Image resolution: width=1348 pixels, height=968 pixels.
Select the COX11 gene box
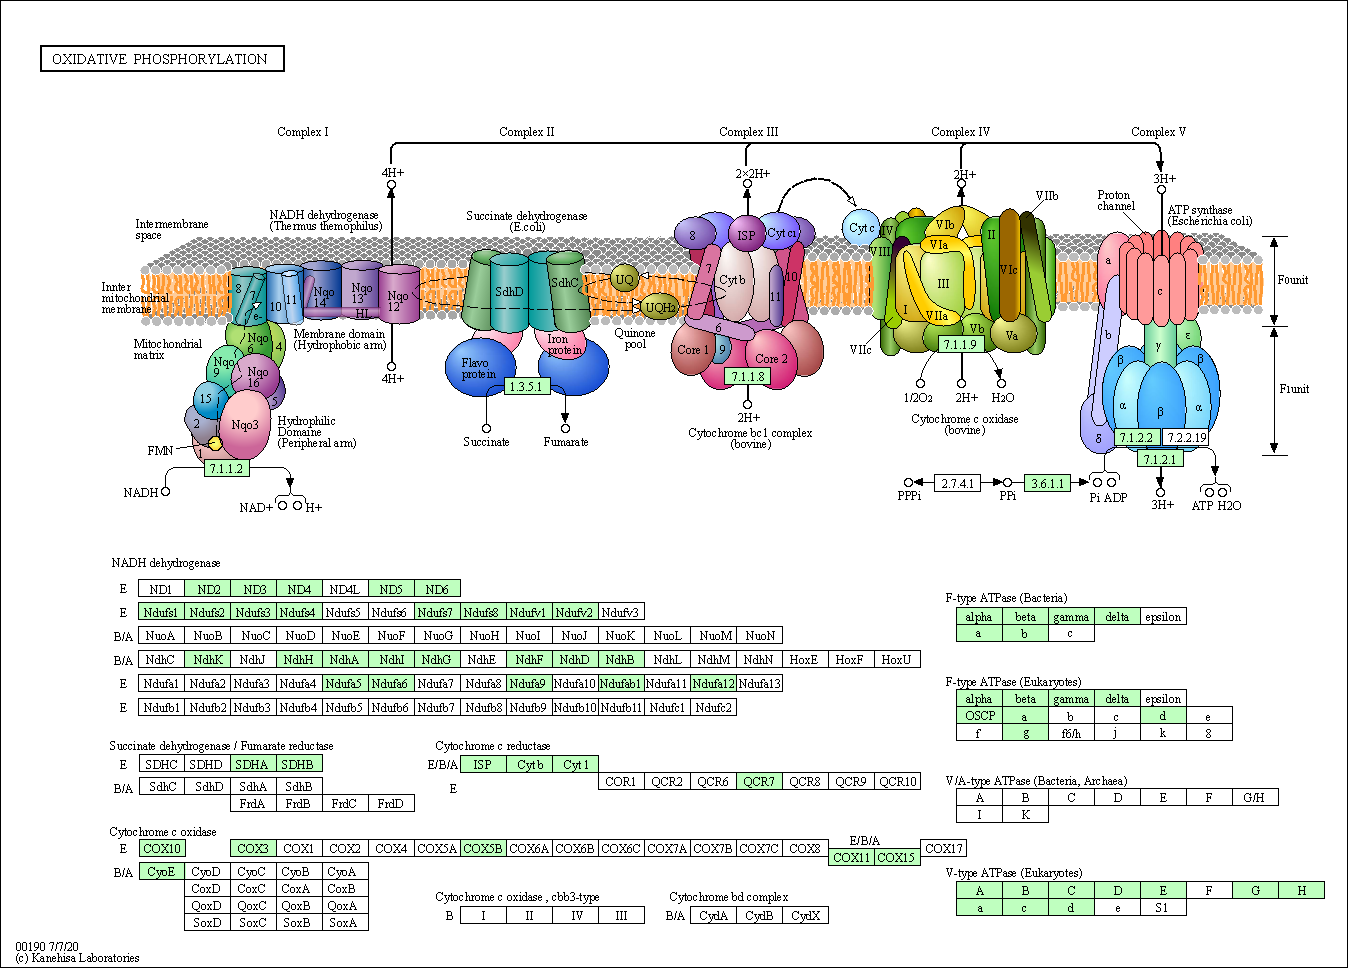[x=851, y=857]
